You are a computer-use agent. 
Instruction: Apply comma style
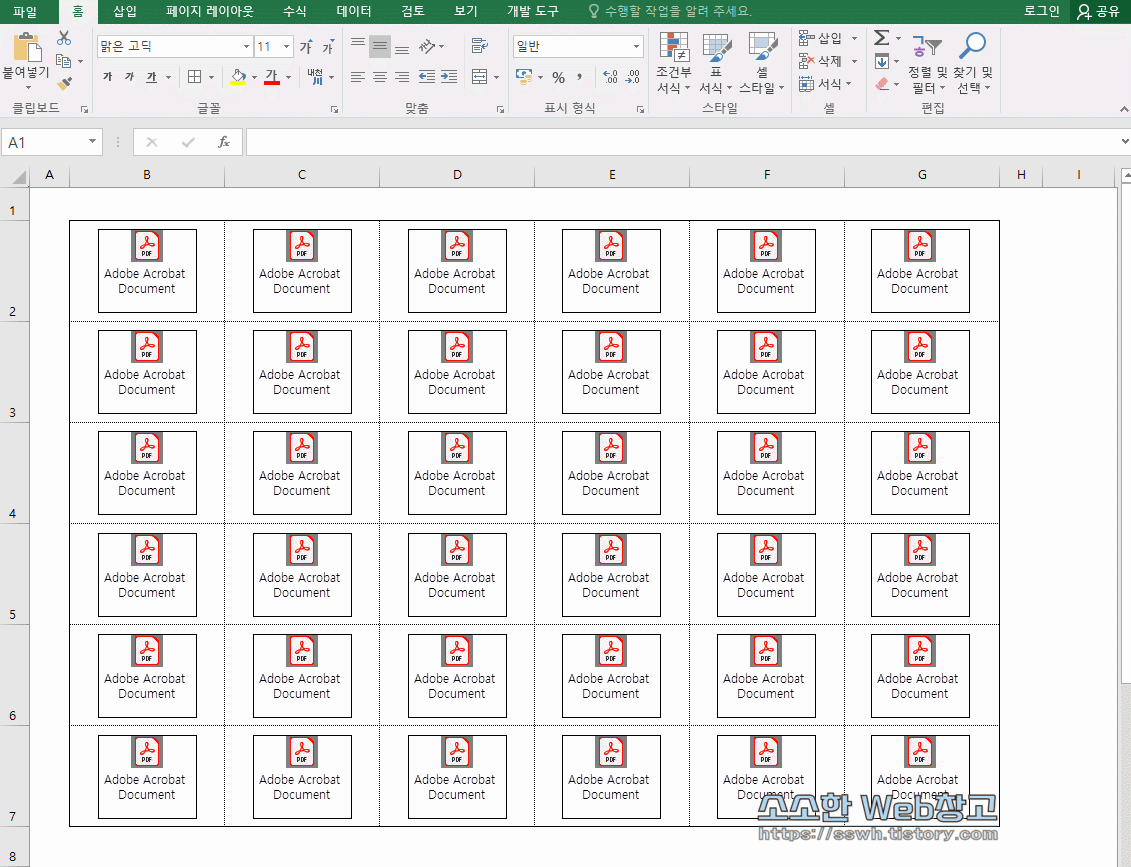click(579, 76)
